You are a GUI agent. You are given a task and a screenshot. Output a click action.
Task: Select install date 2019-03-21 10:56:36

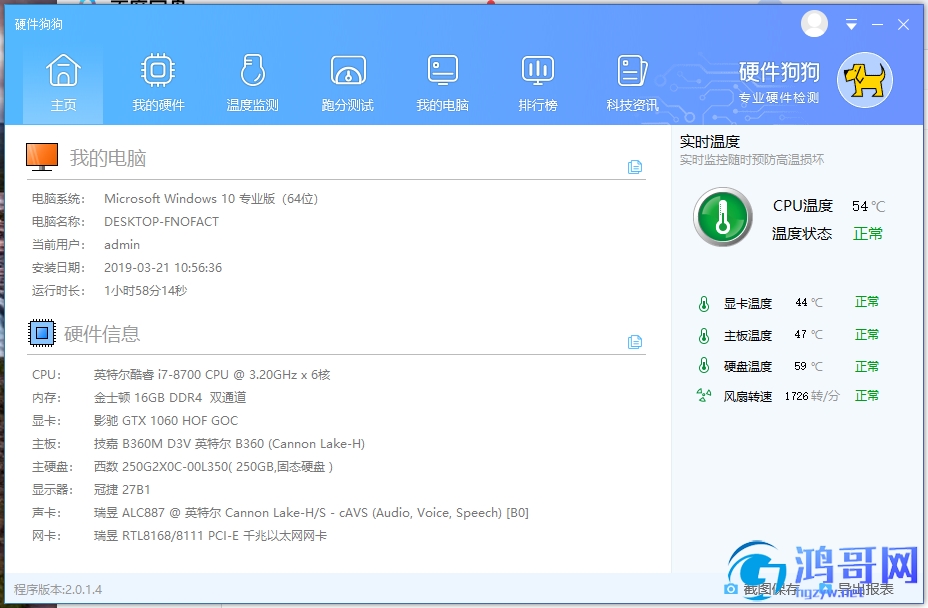(x=163, y=268)
